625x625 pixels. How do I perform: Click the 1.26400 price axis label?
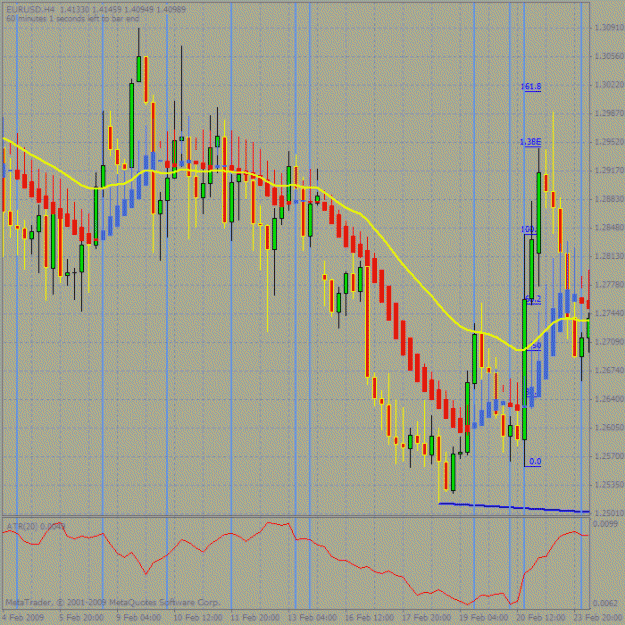pyautogui.click(x=609, y=399)
